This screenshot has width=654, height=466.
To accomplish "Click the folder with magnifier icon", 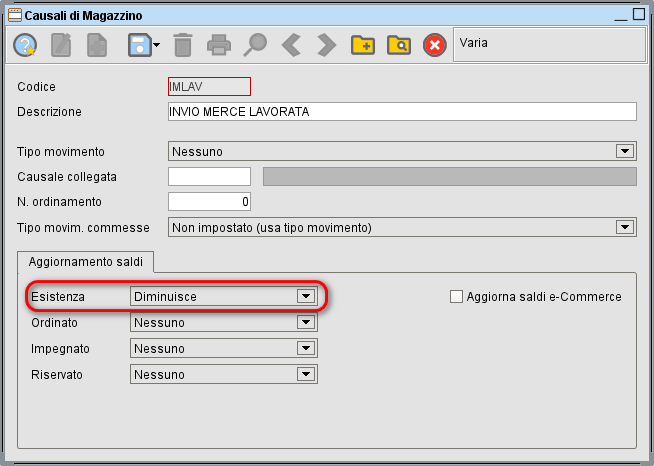I will point(398,45).
